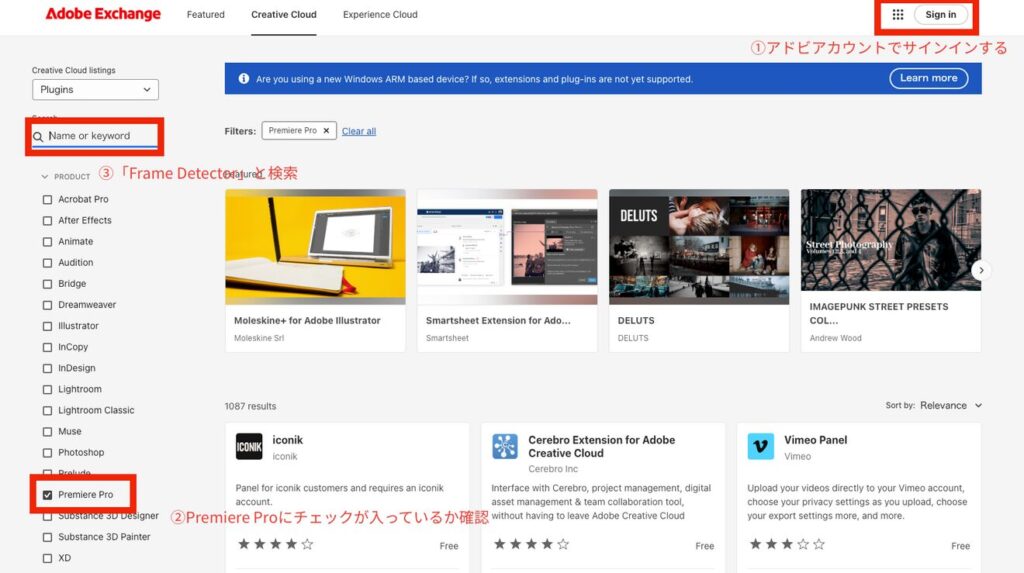The image size is (1024, 573).
Task: Click the Andrew Wood publisher name
Action: (835, 338)
